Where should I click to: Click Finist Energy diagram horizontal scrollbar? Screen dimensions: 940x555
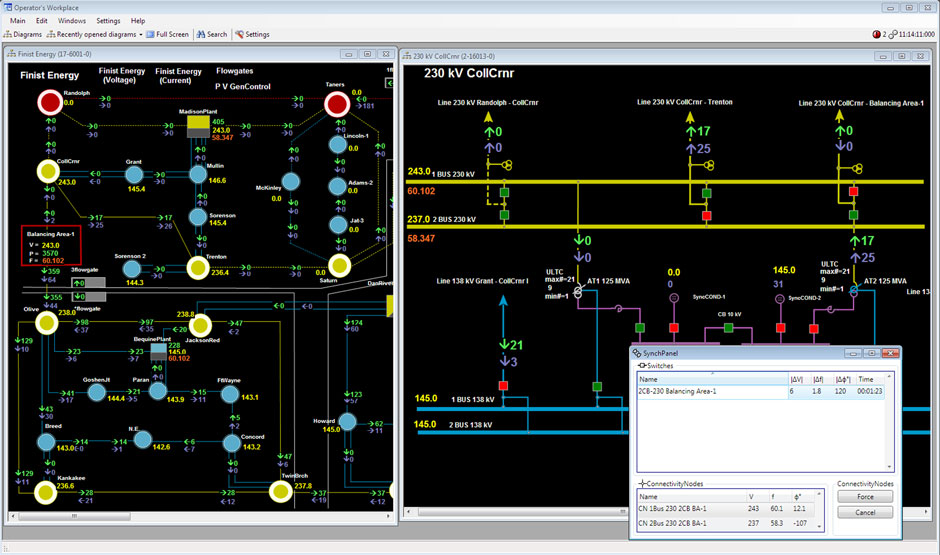coord(201,516)
